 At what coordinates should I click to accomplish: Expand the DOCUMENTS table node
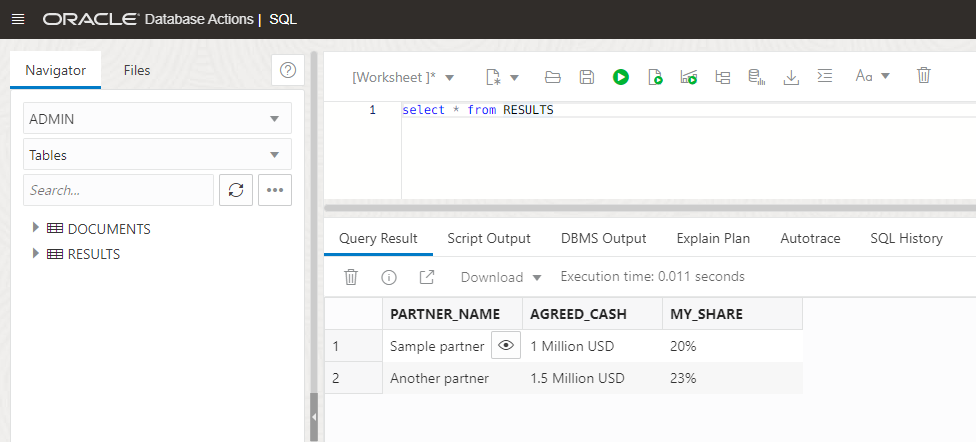pyautogui.click(x=36, y=228)
